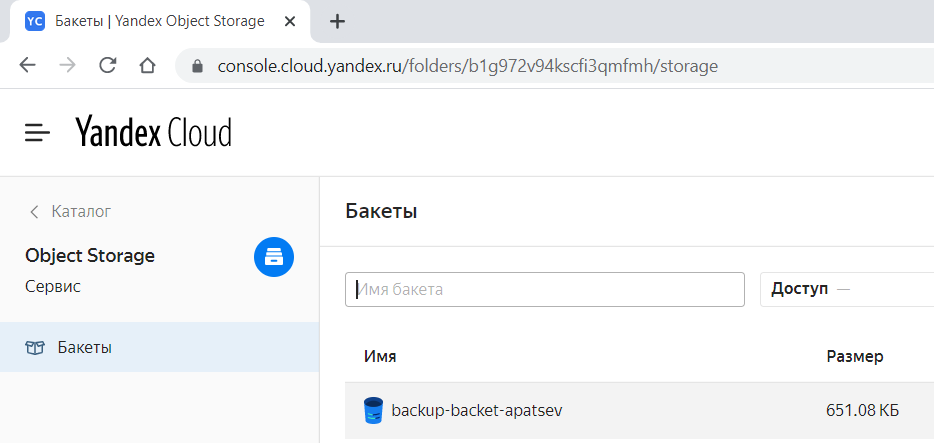Click the box icon next to Бакеты
Image resolution: width=934 pixels, height=443 pixels.
tap(35, 348)
